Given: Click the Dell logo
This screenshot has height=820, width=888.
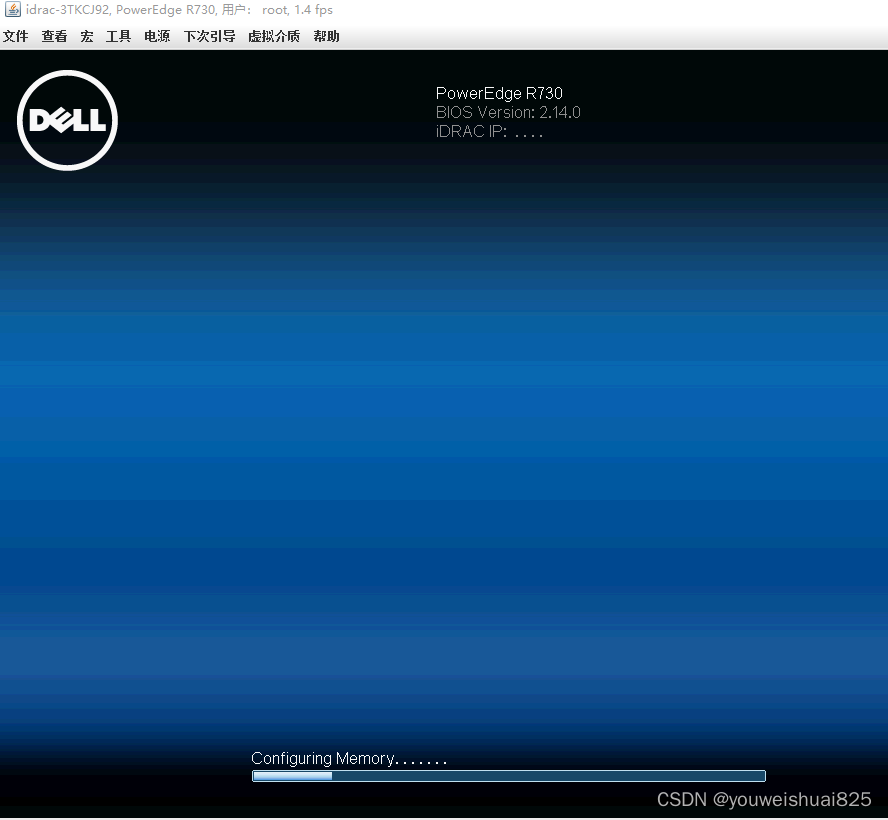Looking at the screenshot, I should pos(67,120).
